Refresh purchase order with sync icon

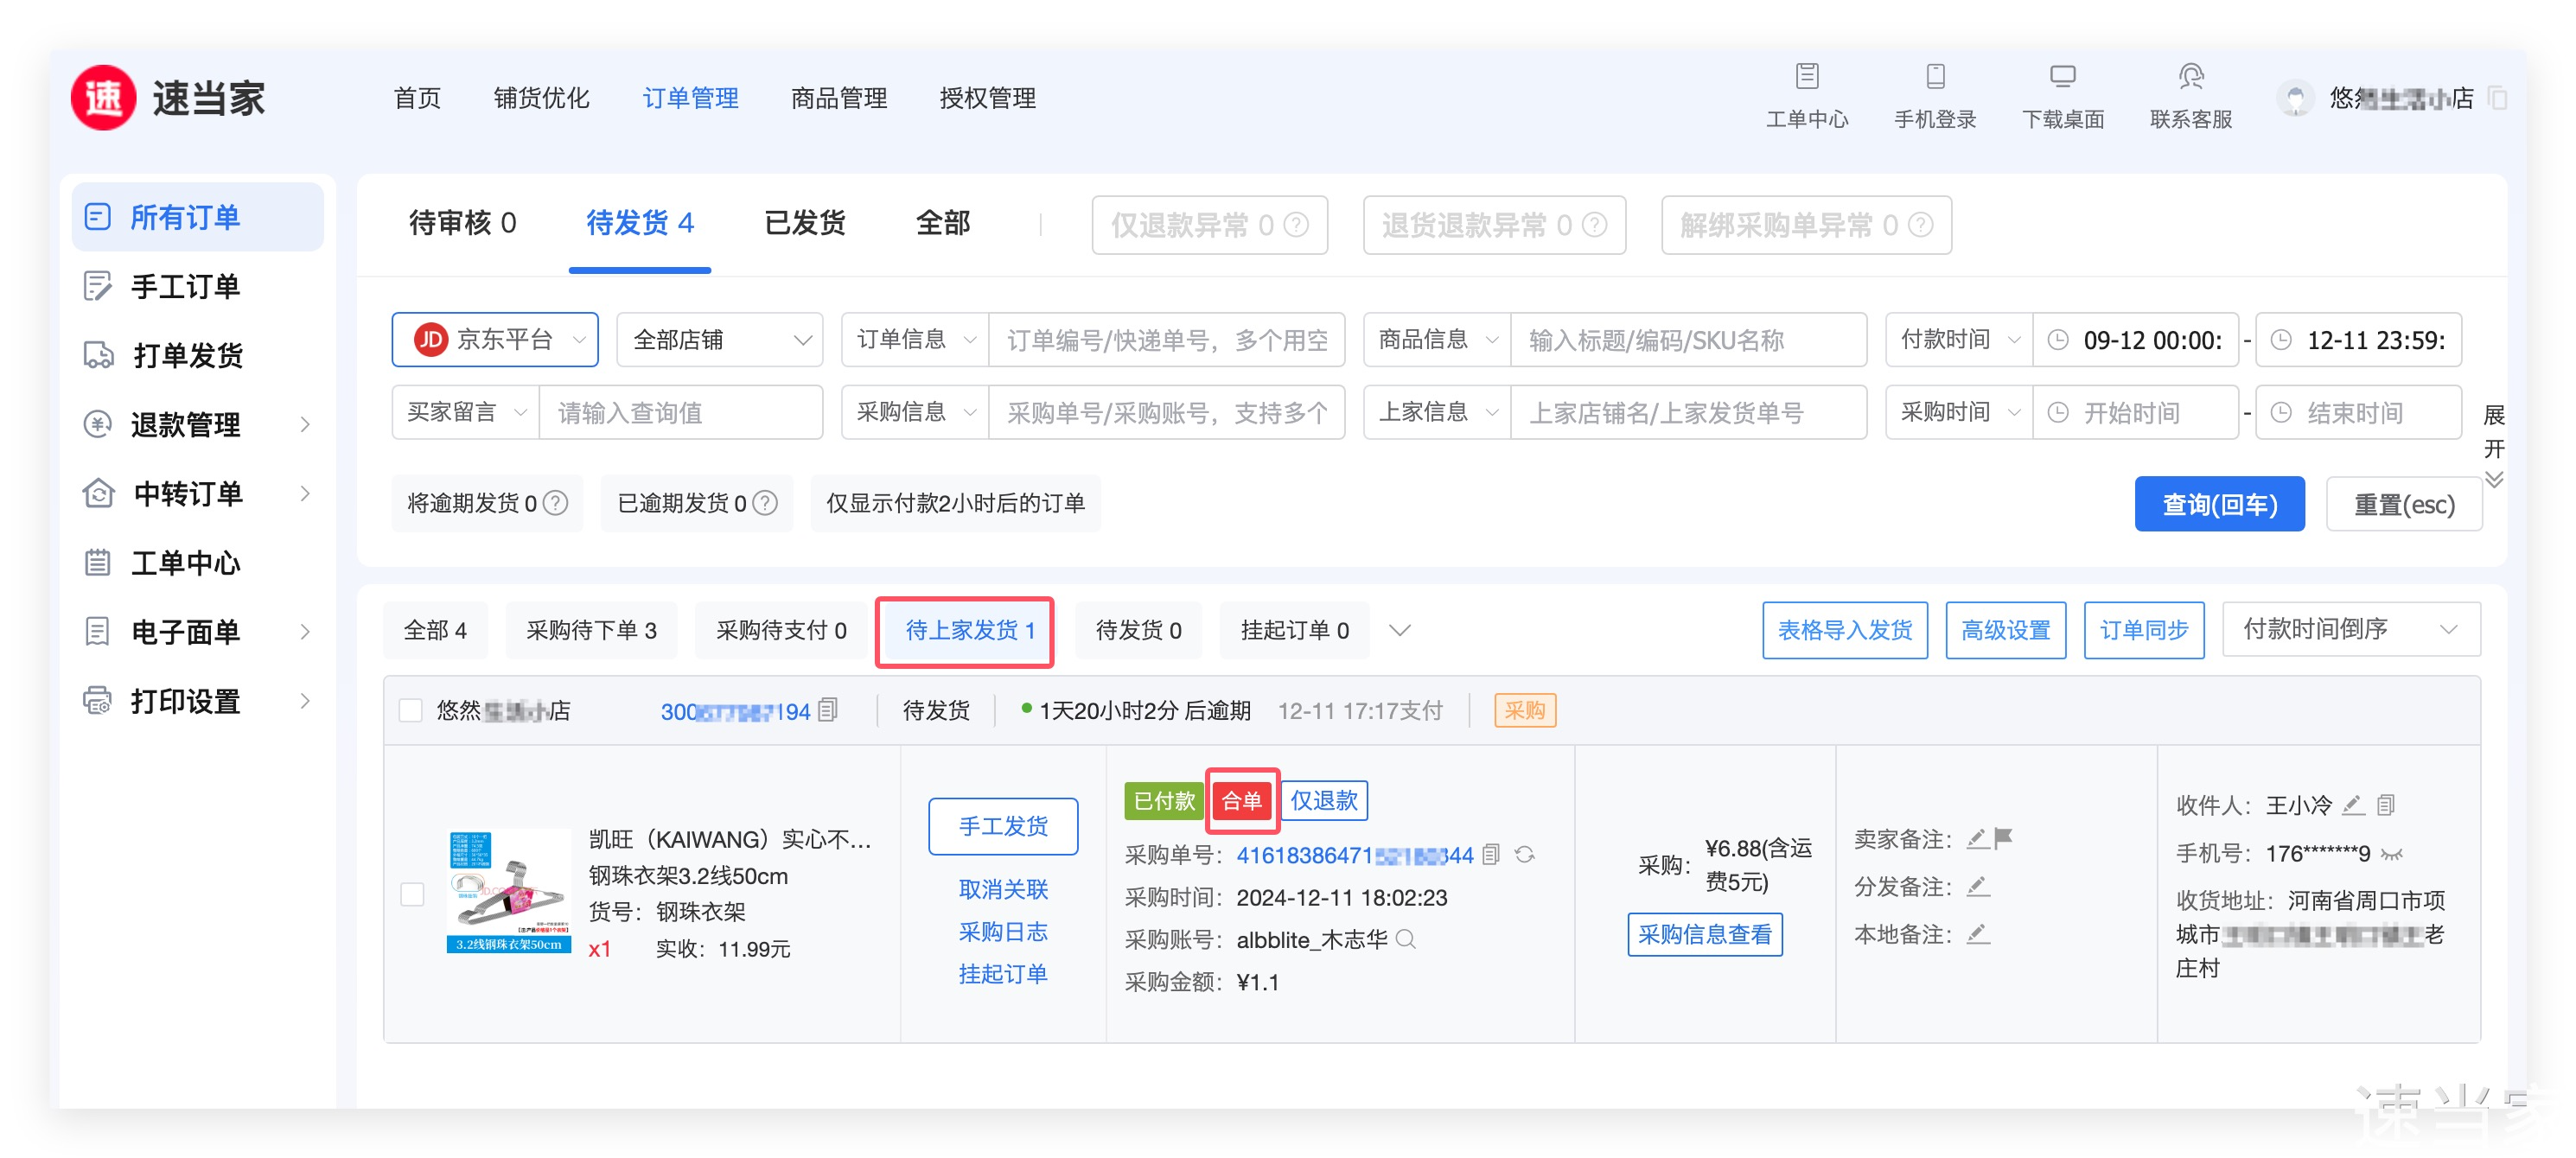click(1524, 854)
